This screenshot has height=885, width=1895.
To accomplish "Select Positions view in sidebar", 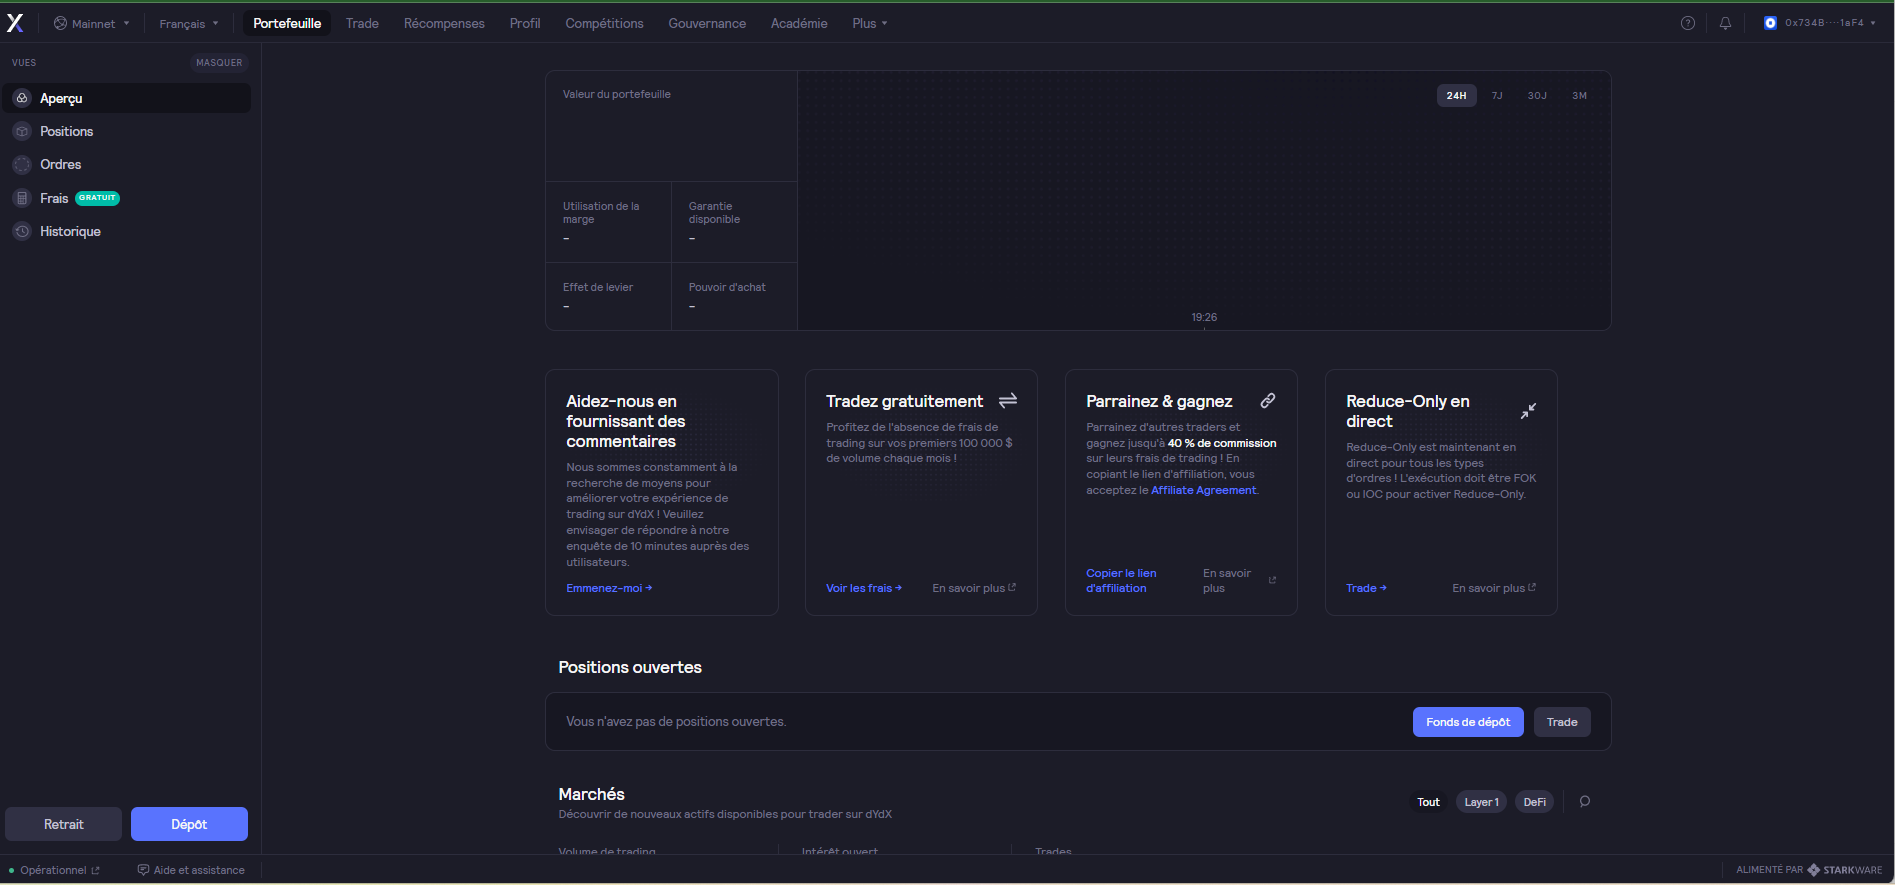I will [127, 131].
